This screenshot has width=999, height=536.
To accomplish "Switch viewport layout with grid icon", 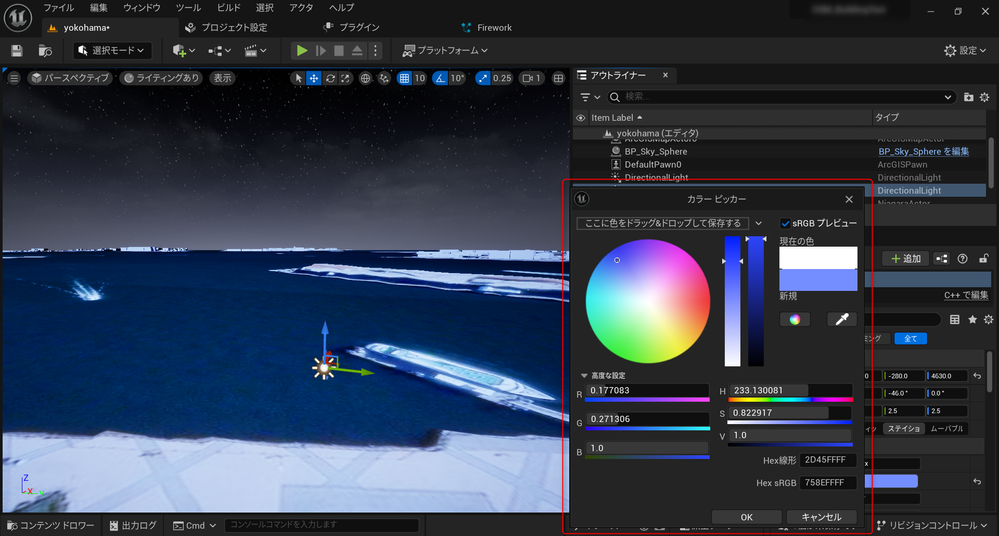I will [x=558, y=78].
